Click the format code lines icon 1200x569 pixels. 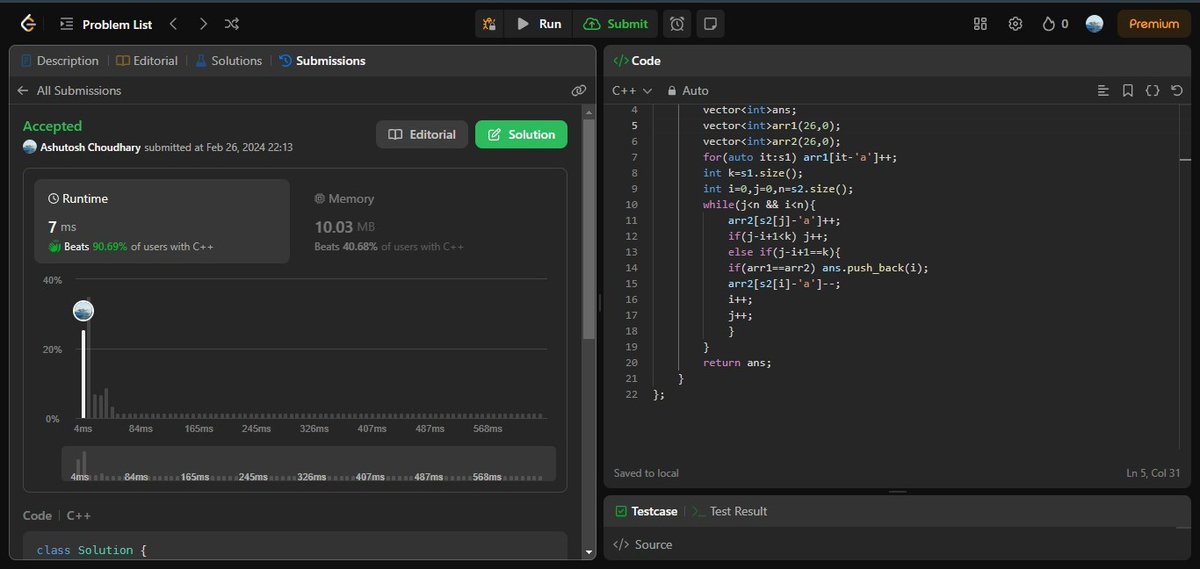(1103, 90)
